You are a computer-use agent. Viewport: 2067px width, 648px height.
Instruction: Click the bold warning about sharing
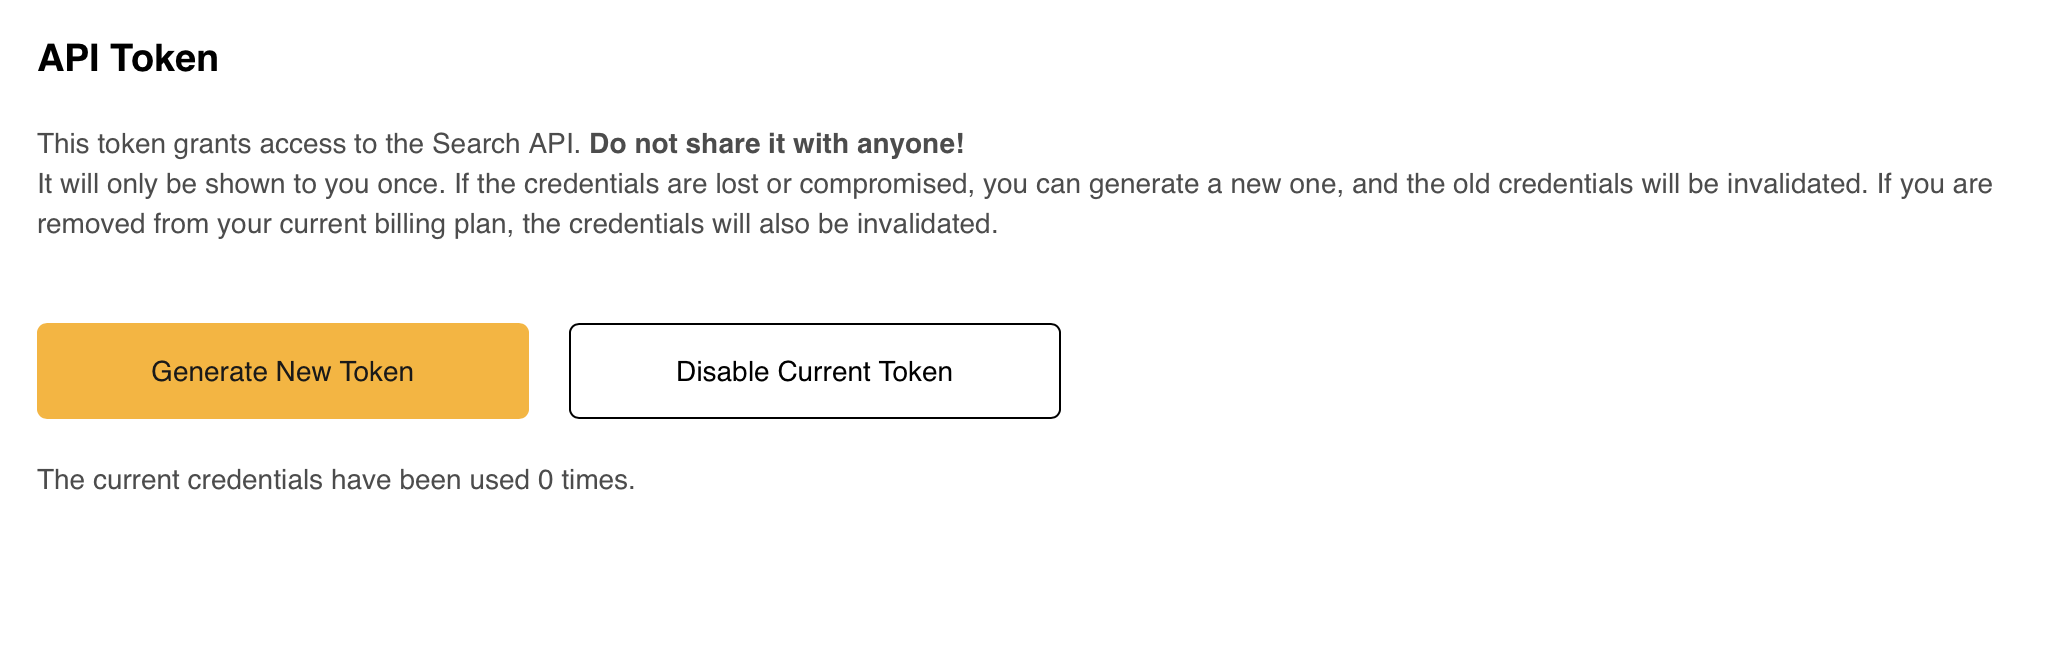(777, 144)
